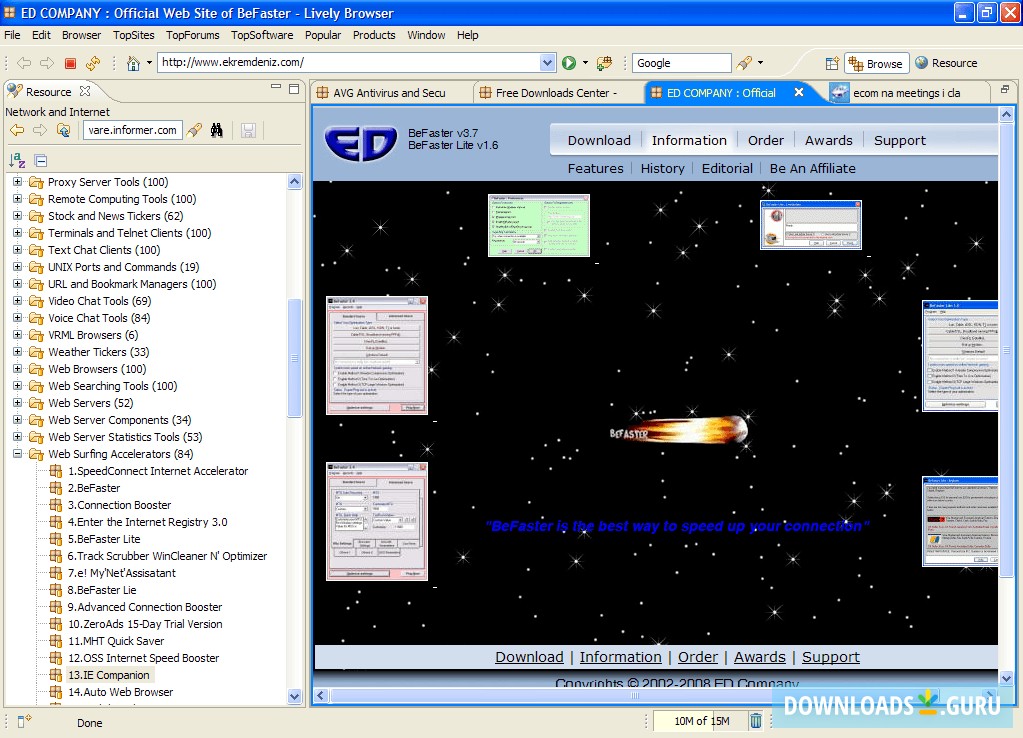1023x738 pixels.
Task: Click the alphabetical sort icon in the sidebar
Action: [x=17, y=160]
